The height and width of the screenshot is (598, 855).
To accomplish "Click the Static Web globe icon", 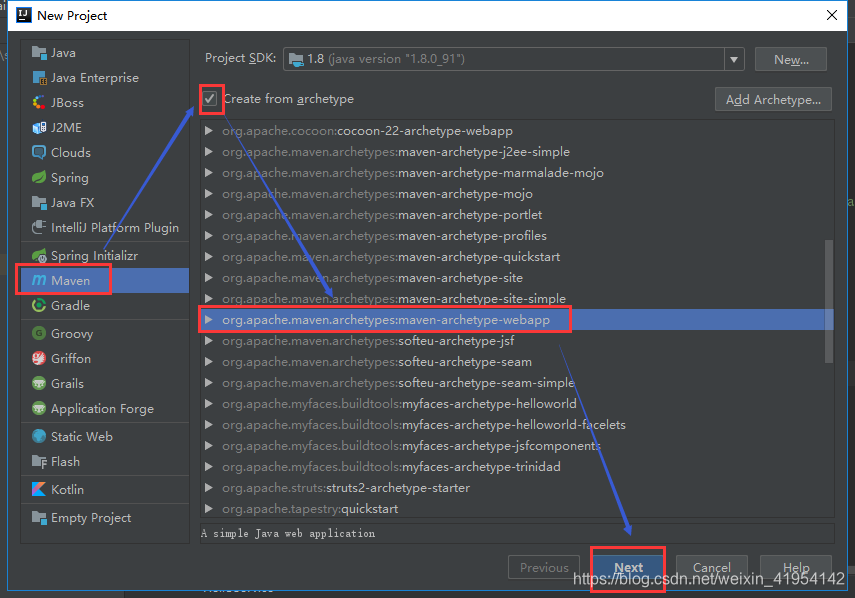I will [39, 436].
